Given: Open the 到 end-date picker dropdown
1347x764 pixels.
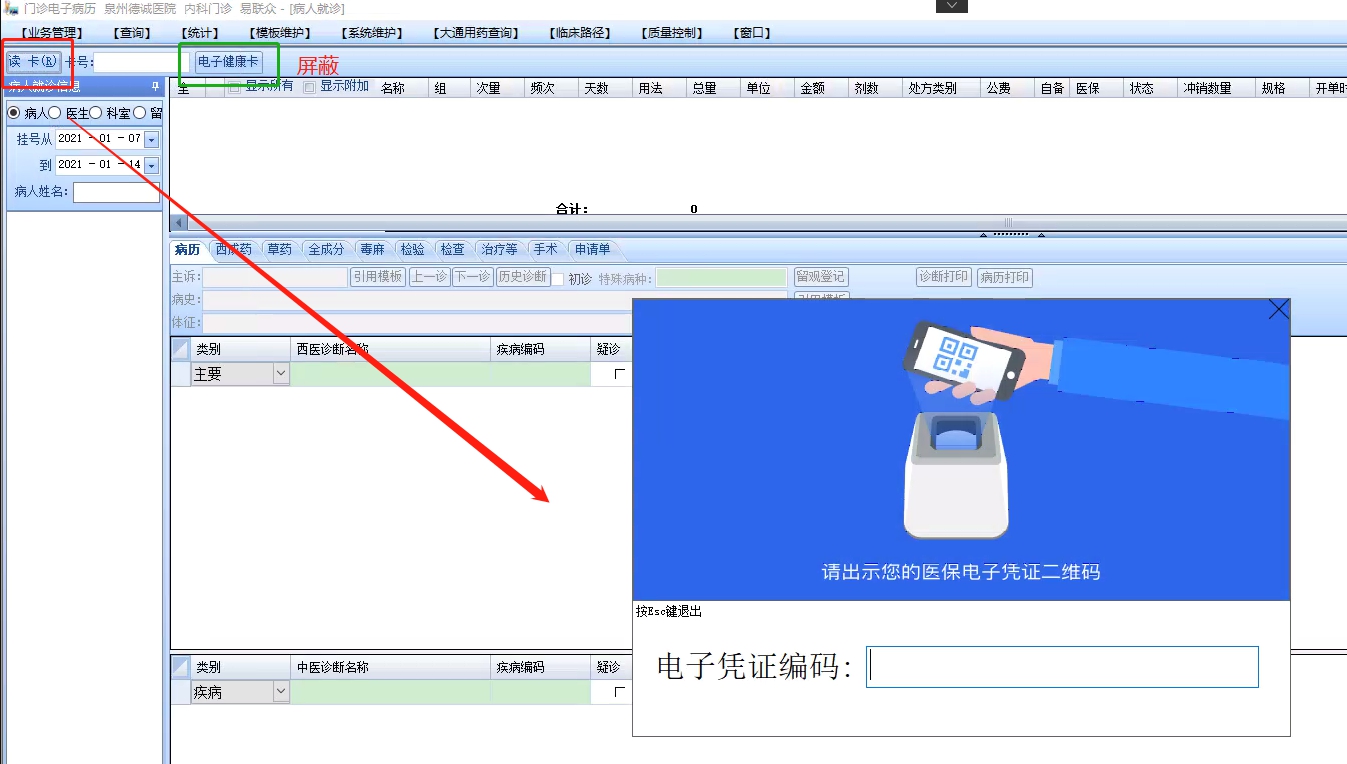Looking at the screenshot, I should point(152,165).
